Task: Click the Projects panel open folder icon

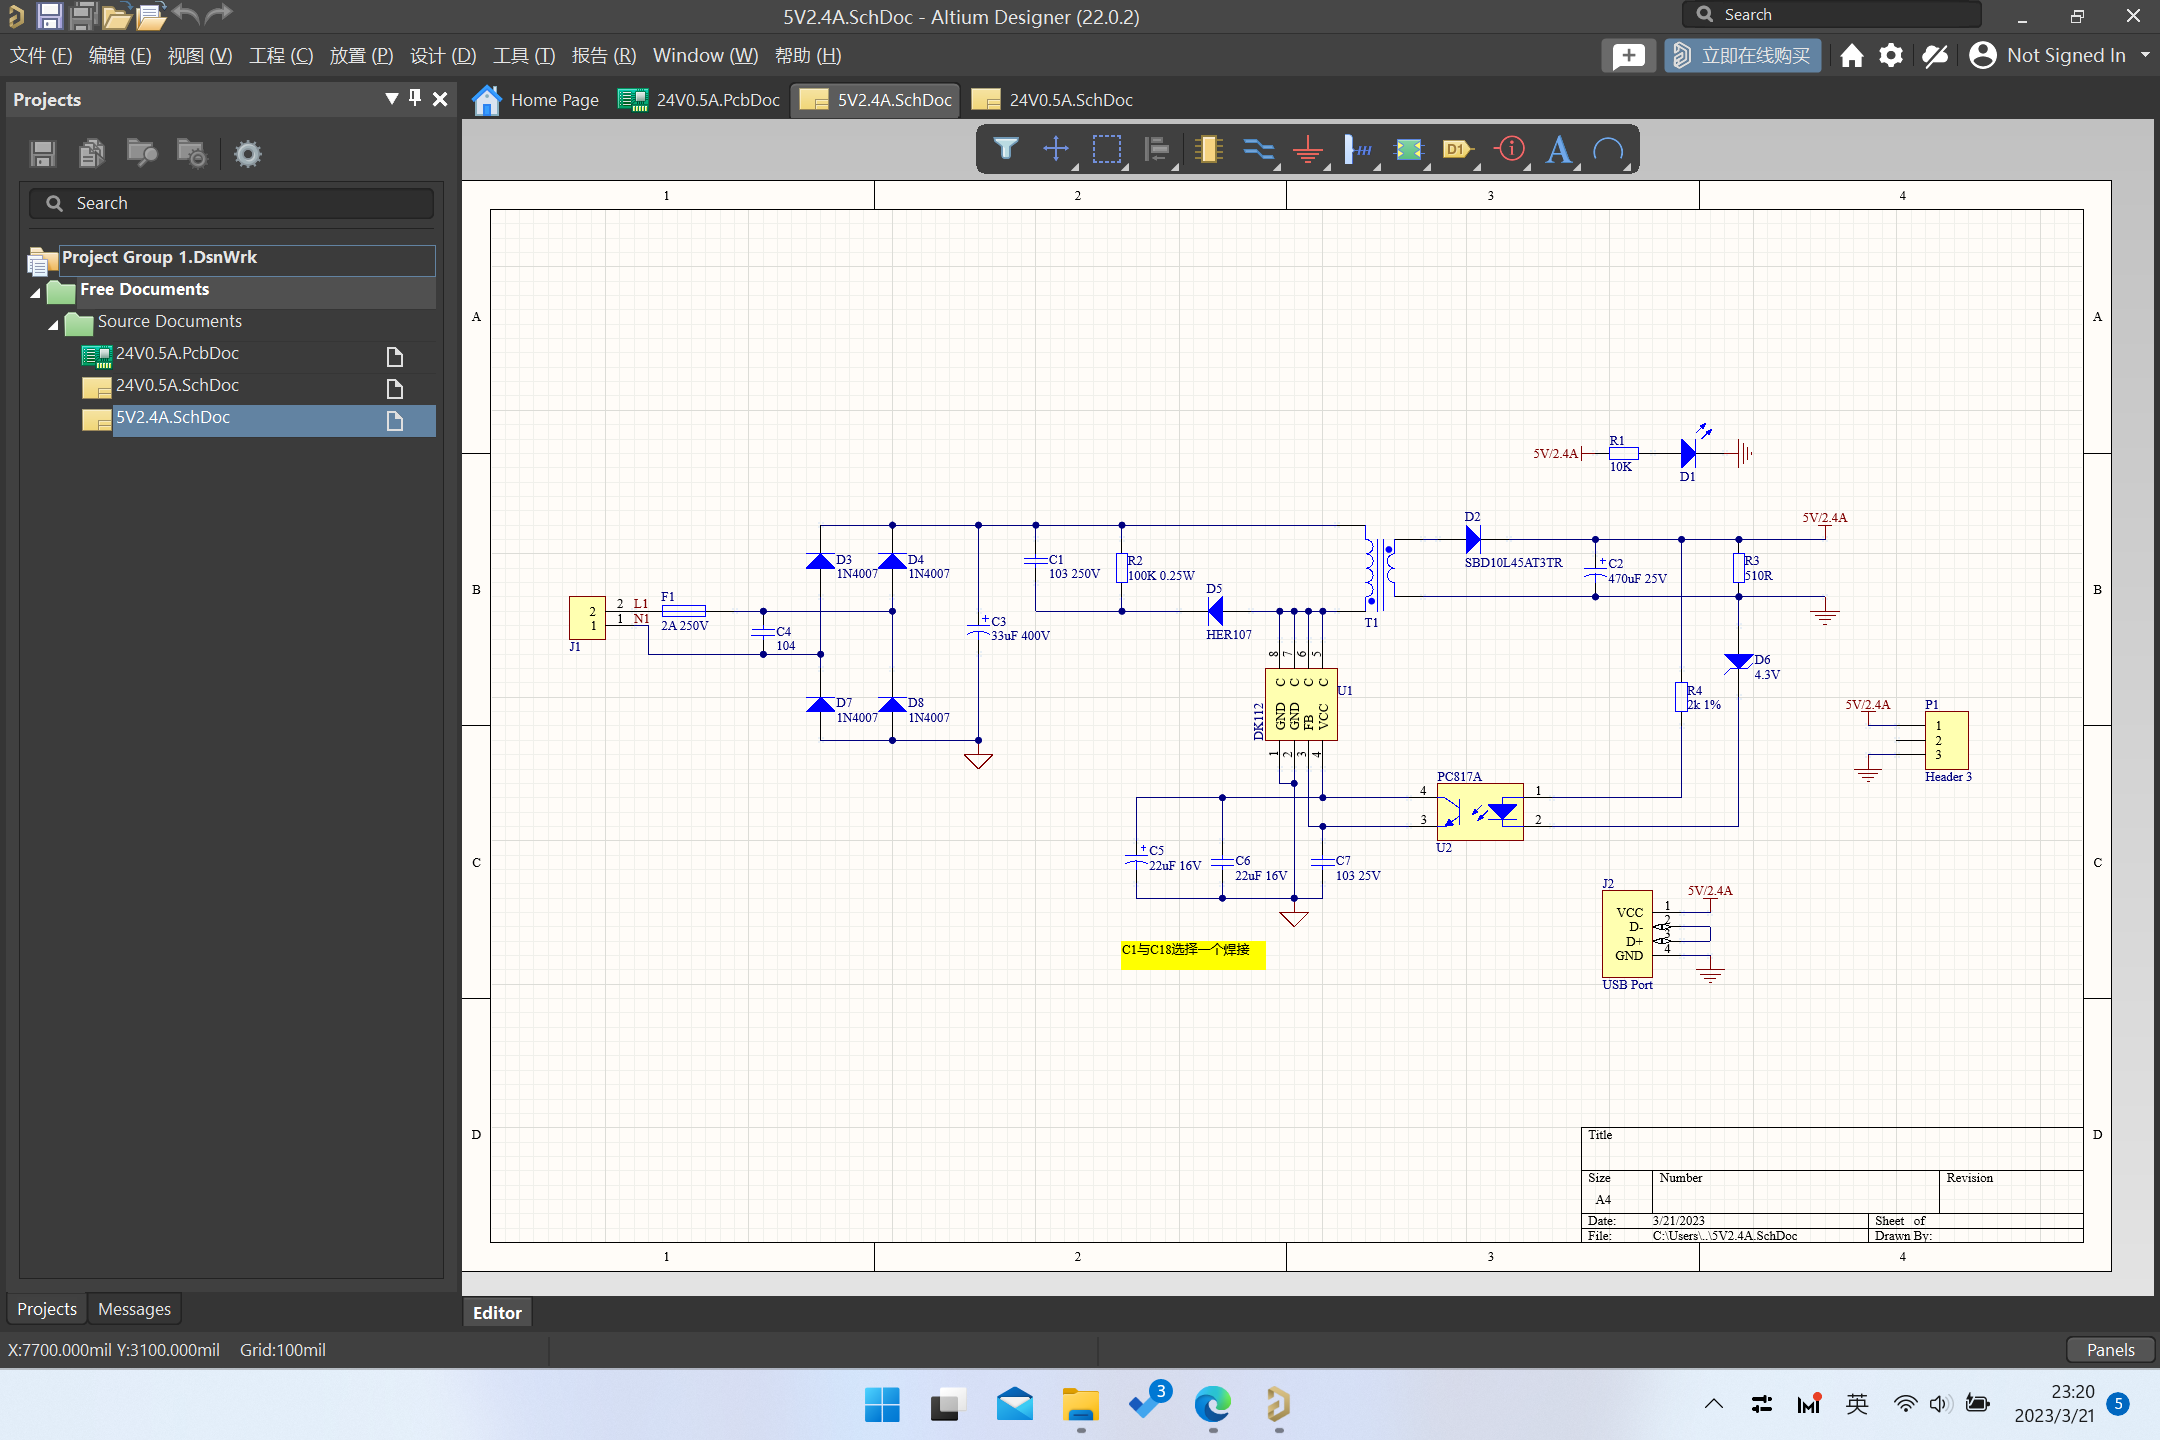Action: [142, 153]
